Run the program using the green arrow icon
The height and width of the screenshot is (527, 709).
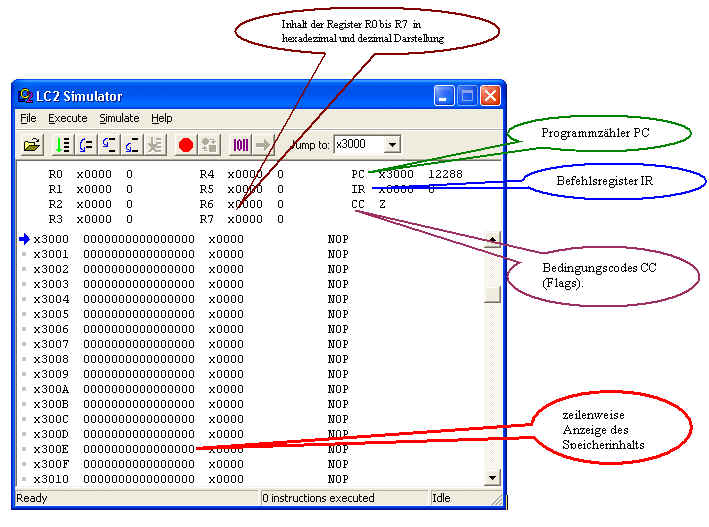coord(61,145)
